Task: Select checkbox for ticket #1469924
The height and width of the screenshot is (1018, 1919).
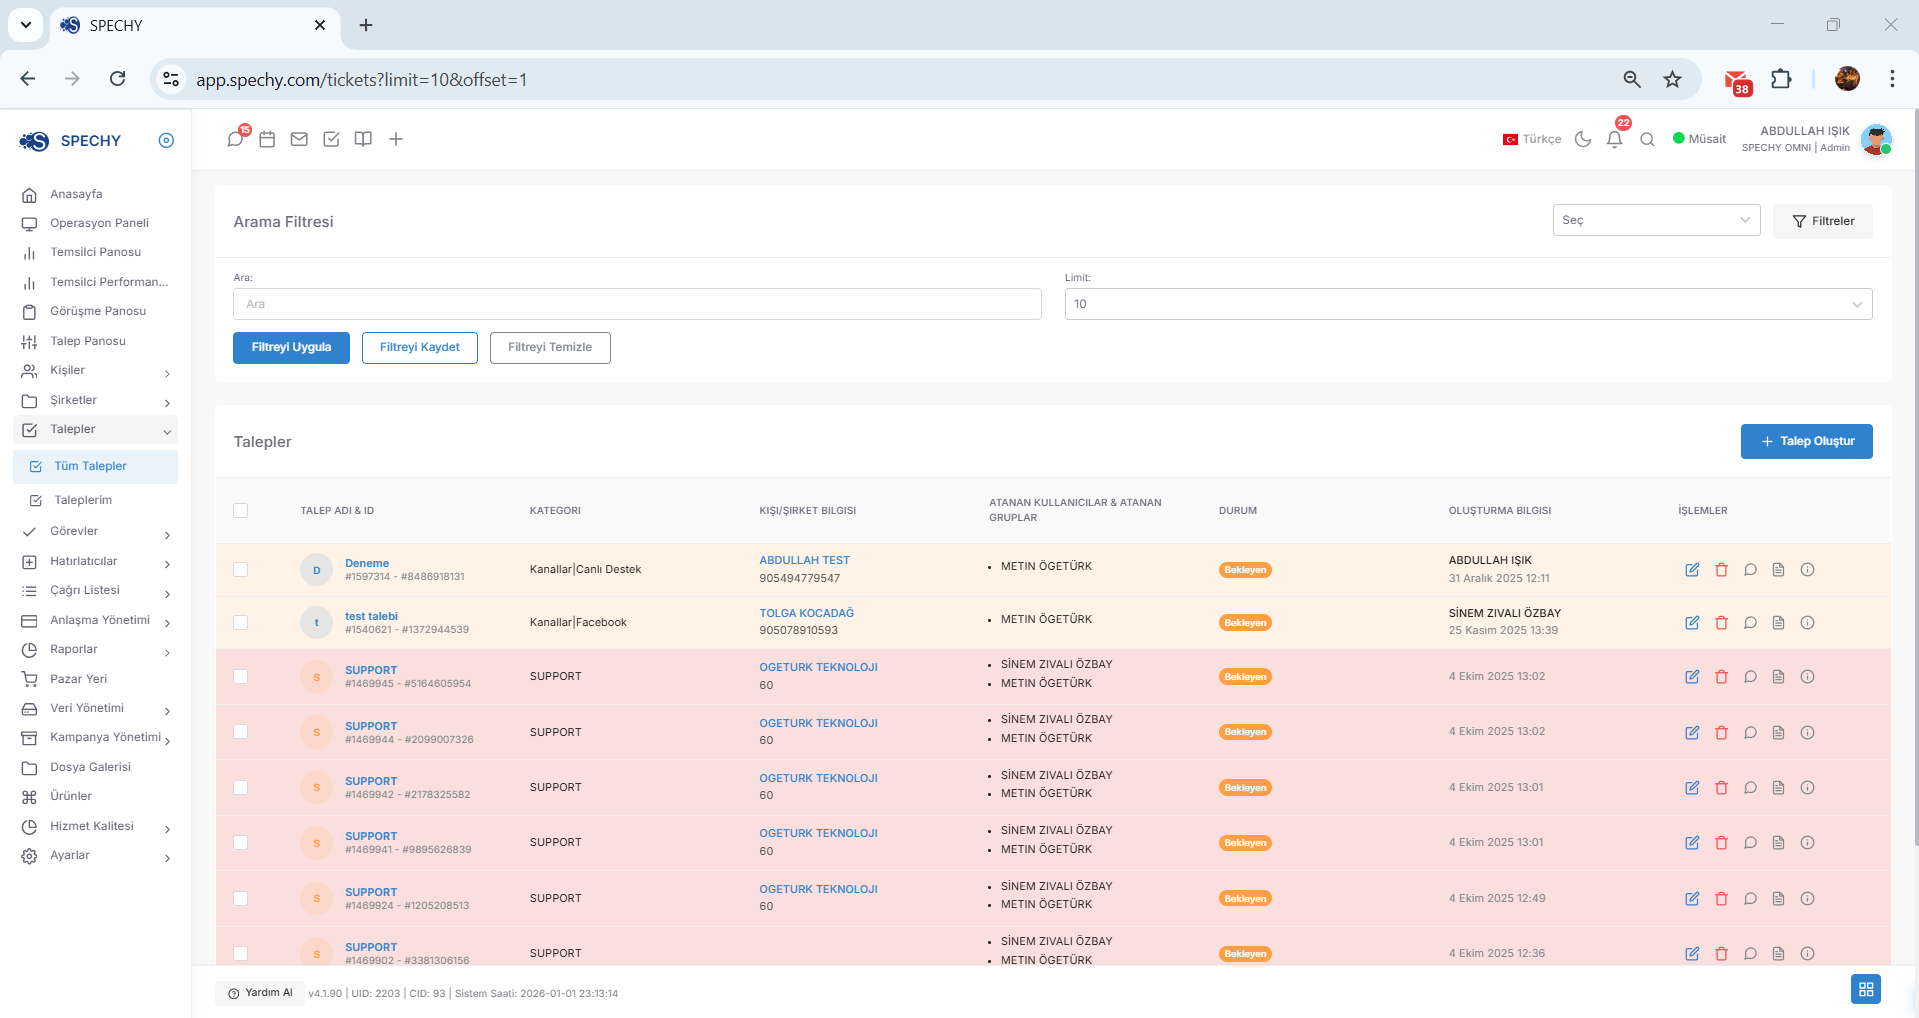Action: pos(240,899)
